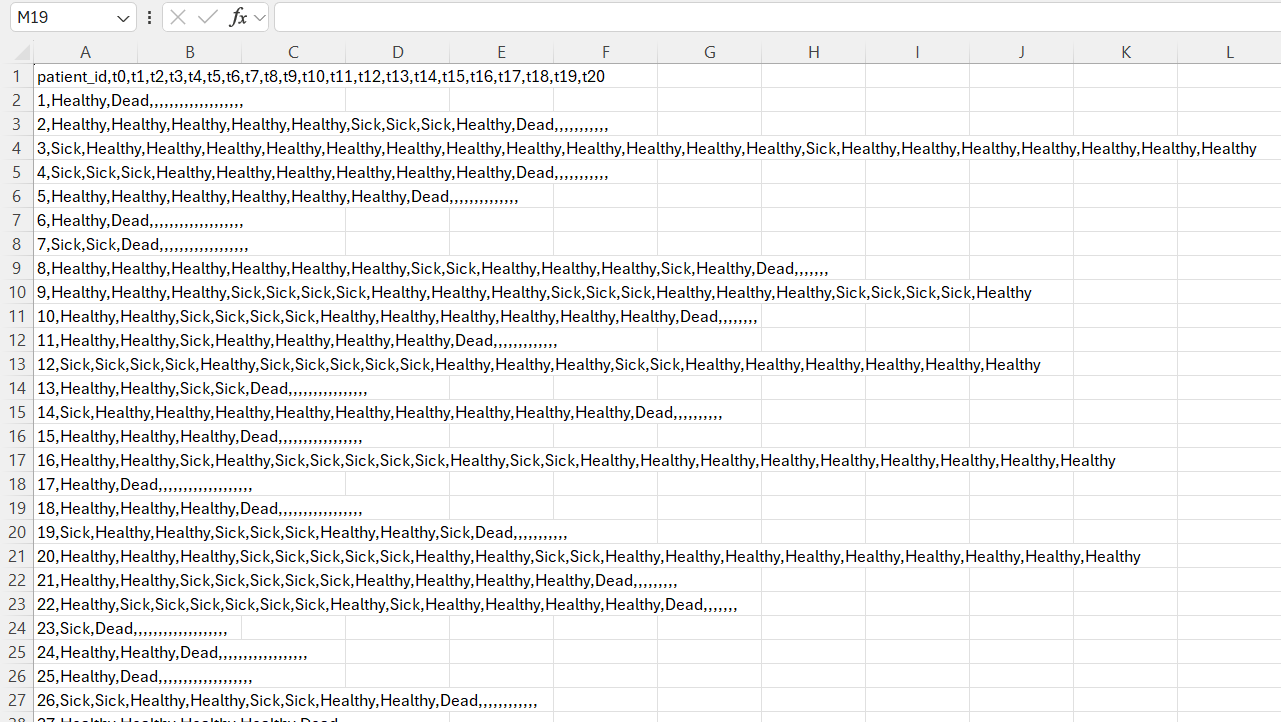Click the cell text "7,Sick,Sick,Dead"
1281x722 pixels.
(98, 244)
